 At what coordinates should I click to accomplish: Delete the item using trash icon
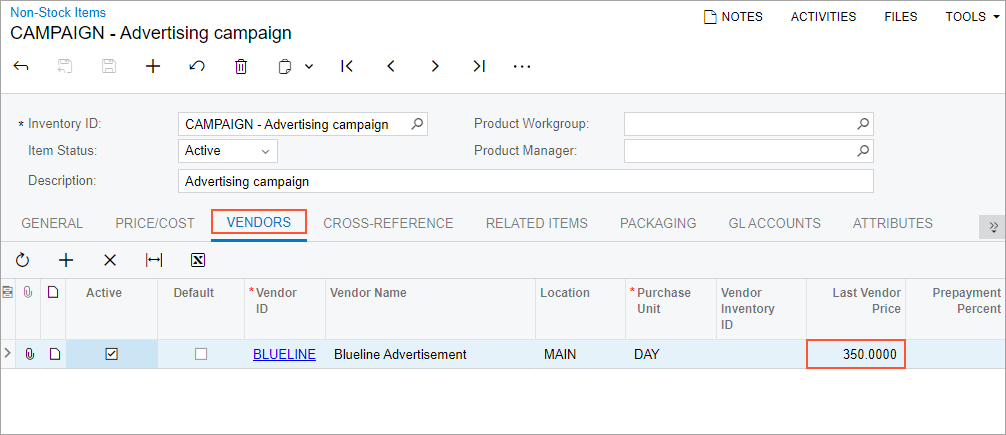click(x=241, y=66)
